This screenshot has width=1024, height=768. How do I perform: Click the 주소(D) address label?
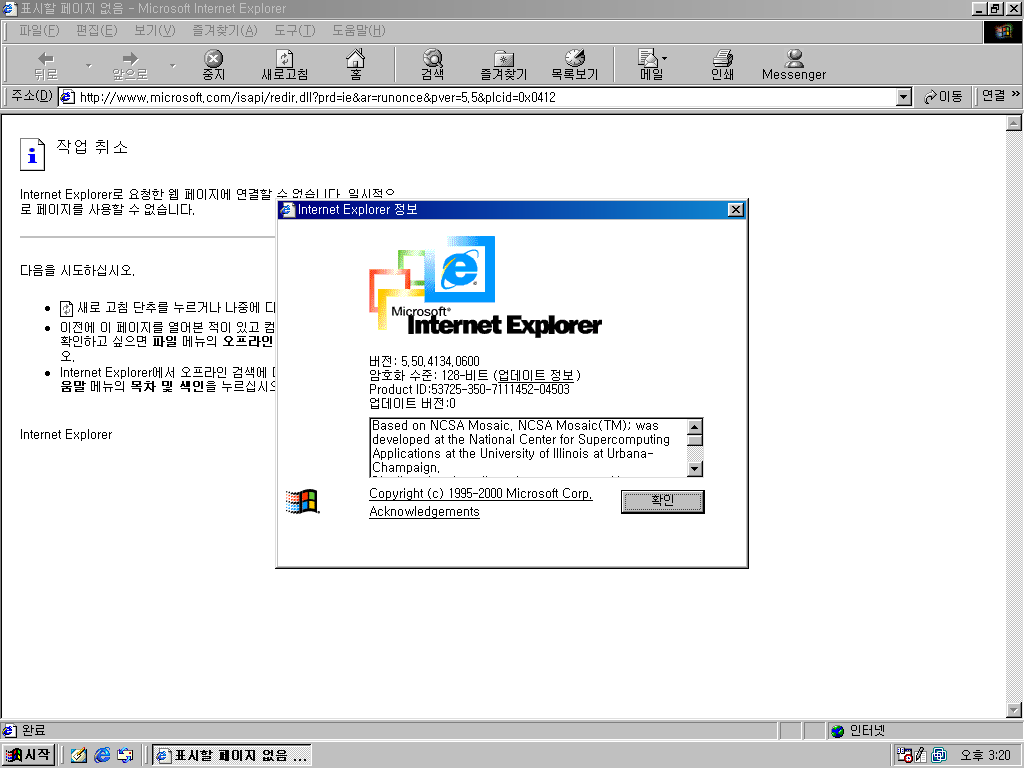point(31,96)
